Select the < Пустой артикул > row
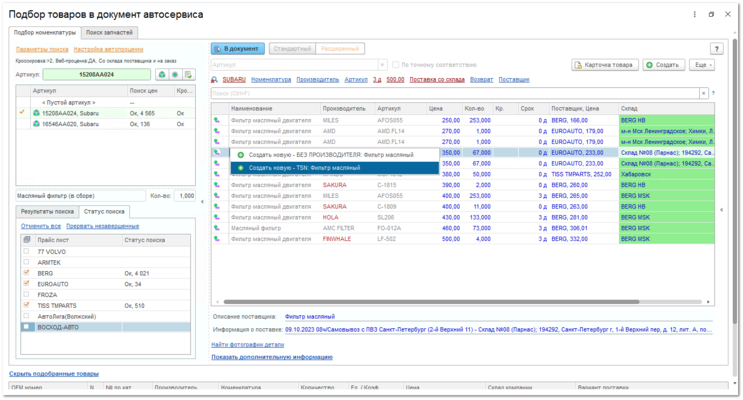This screenshot has width=743, height=400. (x=105, y=102)
